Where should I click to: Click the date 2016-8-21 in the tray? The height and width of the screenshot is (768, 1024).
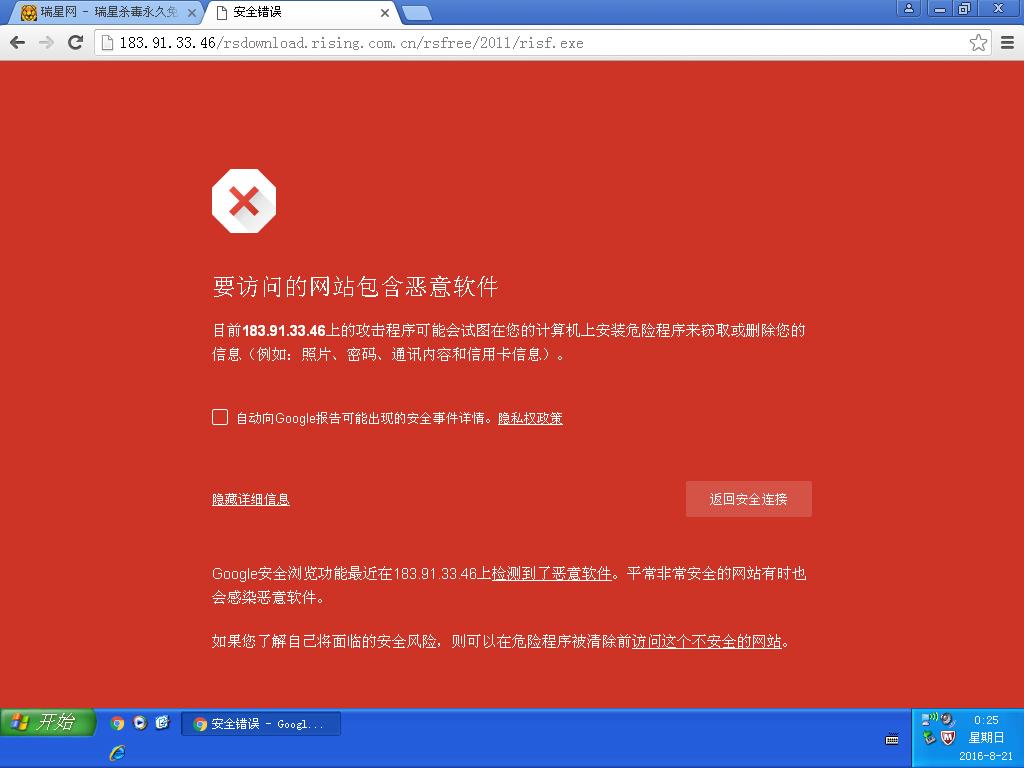pos(986,756)
